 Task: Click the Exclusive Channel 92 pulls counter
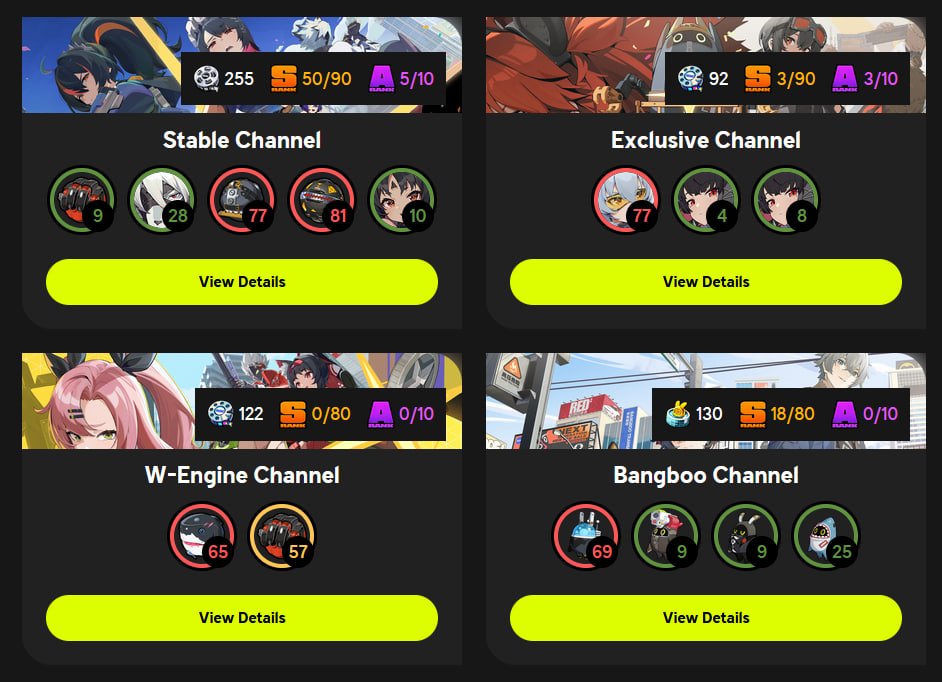pos(703,78)
